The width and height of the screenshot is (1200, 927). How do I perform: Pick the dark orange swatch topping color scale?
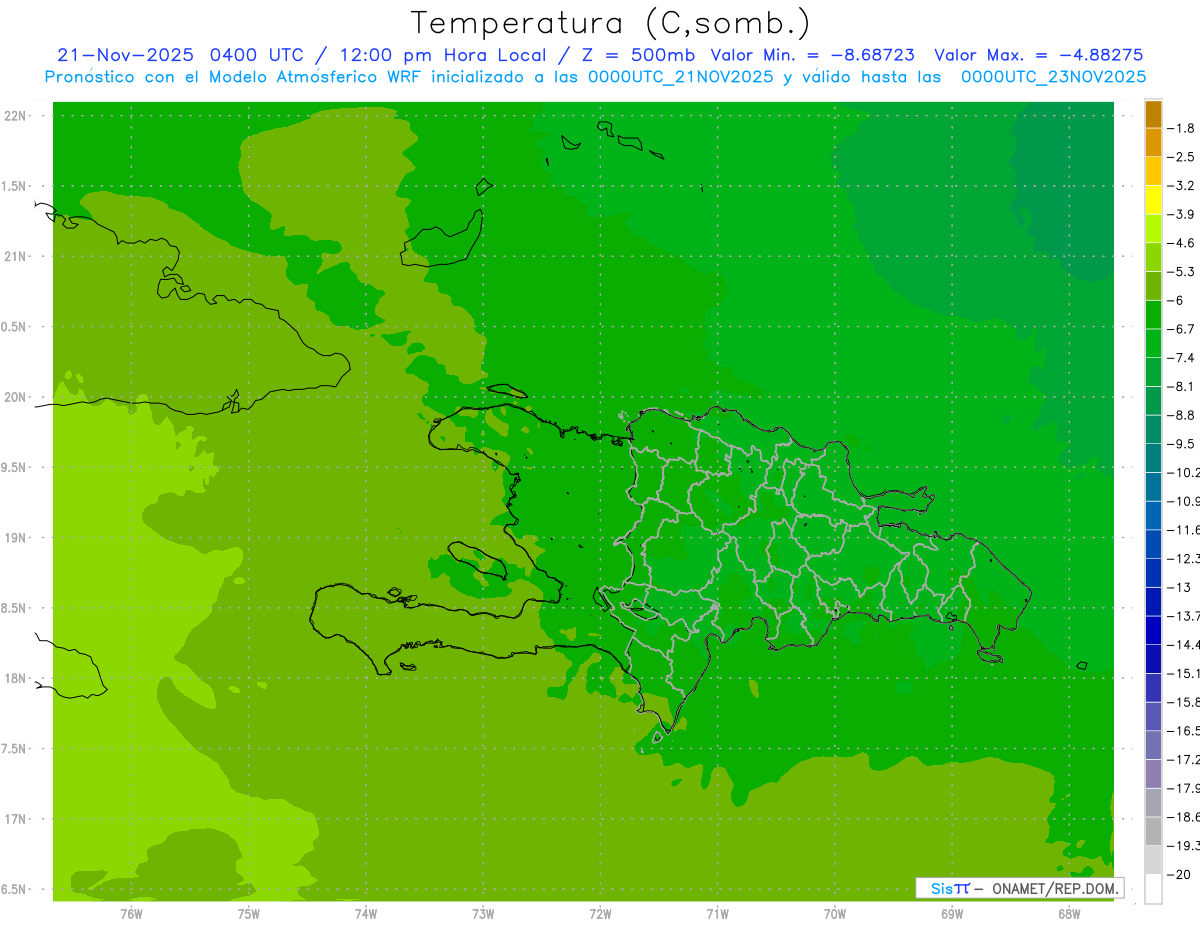coord(1153,114)
